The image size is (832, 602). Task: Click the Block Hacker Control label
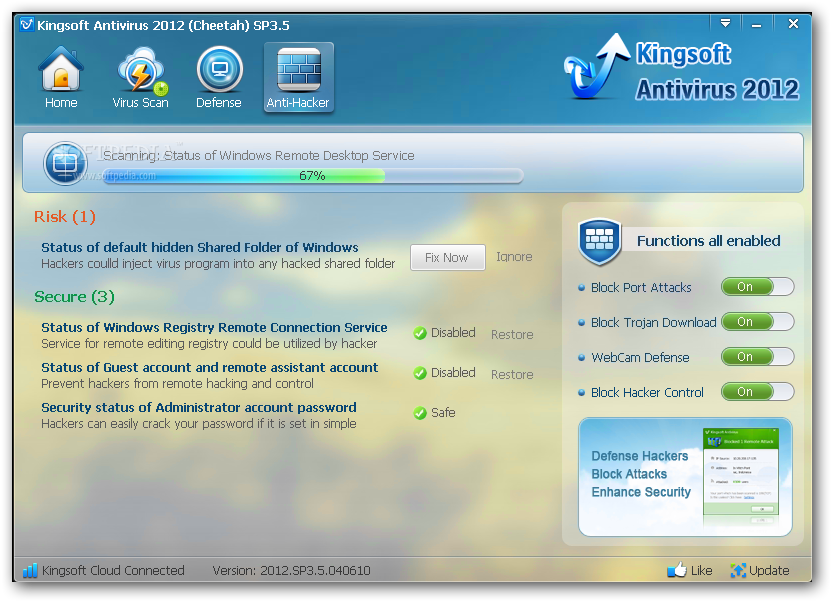point(647,392)
